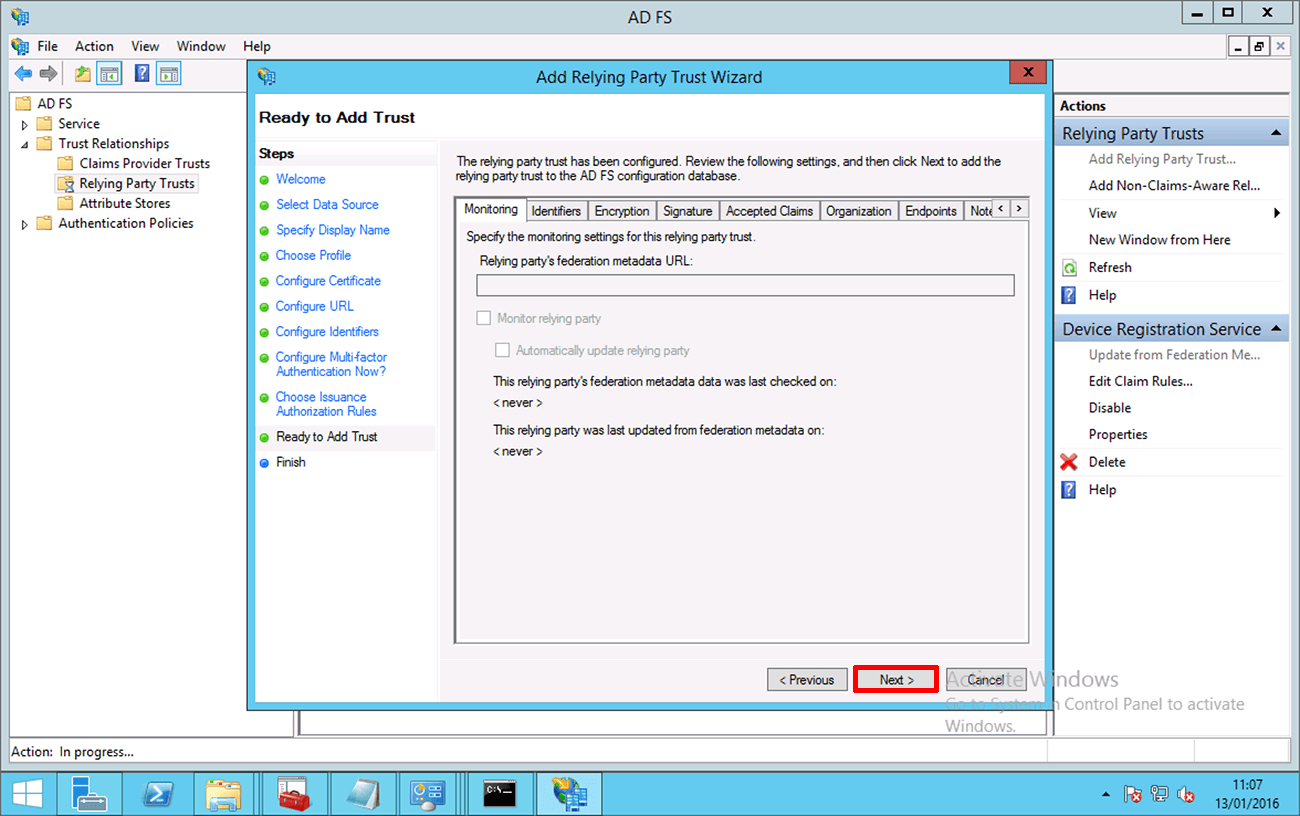Switch to the Organization tab
1300x816 pixels.
coord(858,211)
